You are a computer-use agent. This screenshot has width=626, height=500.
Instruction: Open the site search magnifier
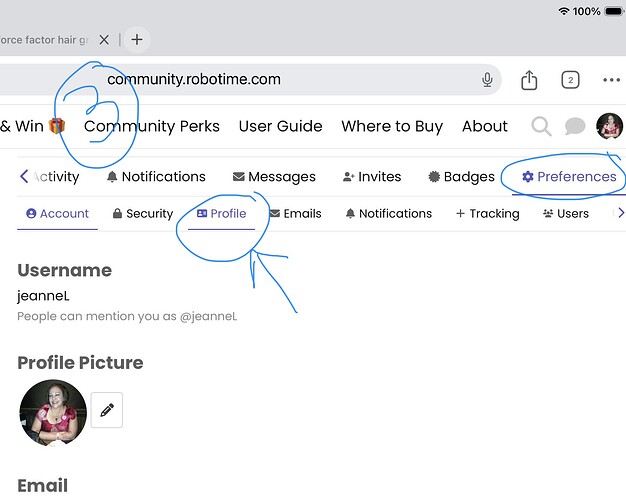[x=541, y=127]
